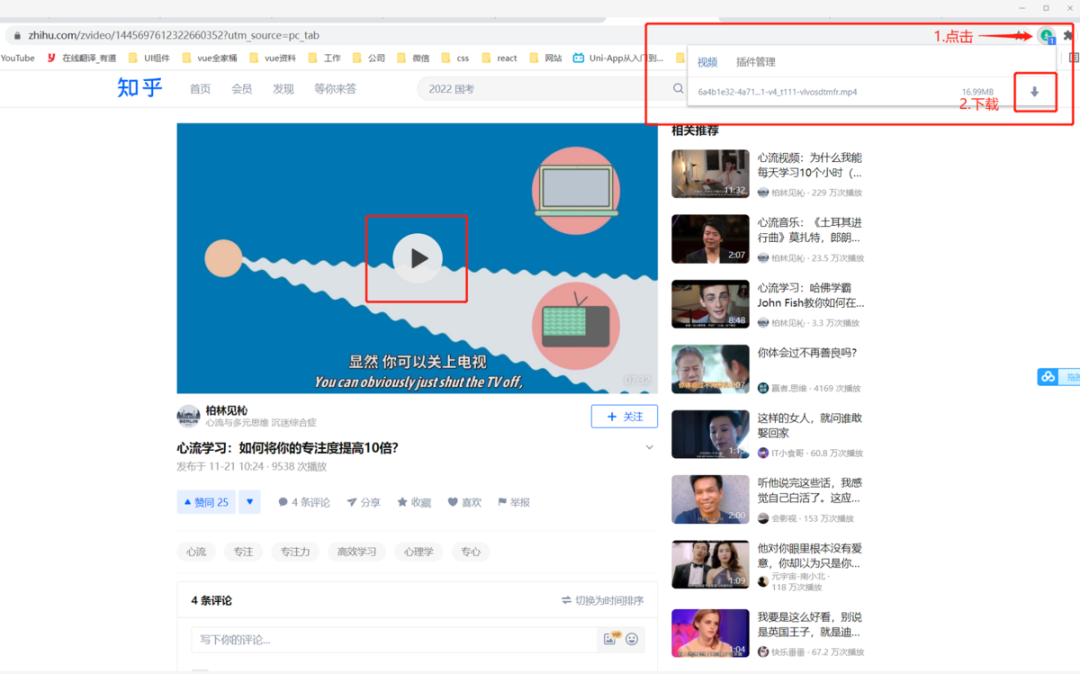The image size is (1080, 674).
Task: Insert image in comment box via picture icon
Action: [611, 639]
